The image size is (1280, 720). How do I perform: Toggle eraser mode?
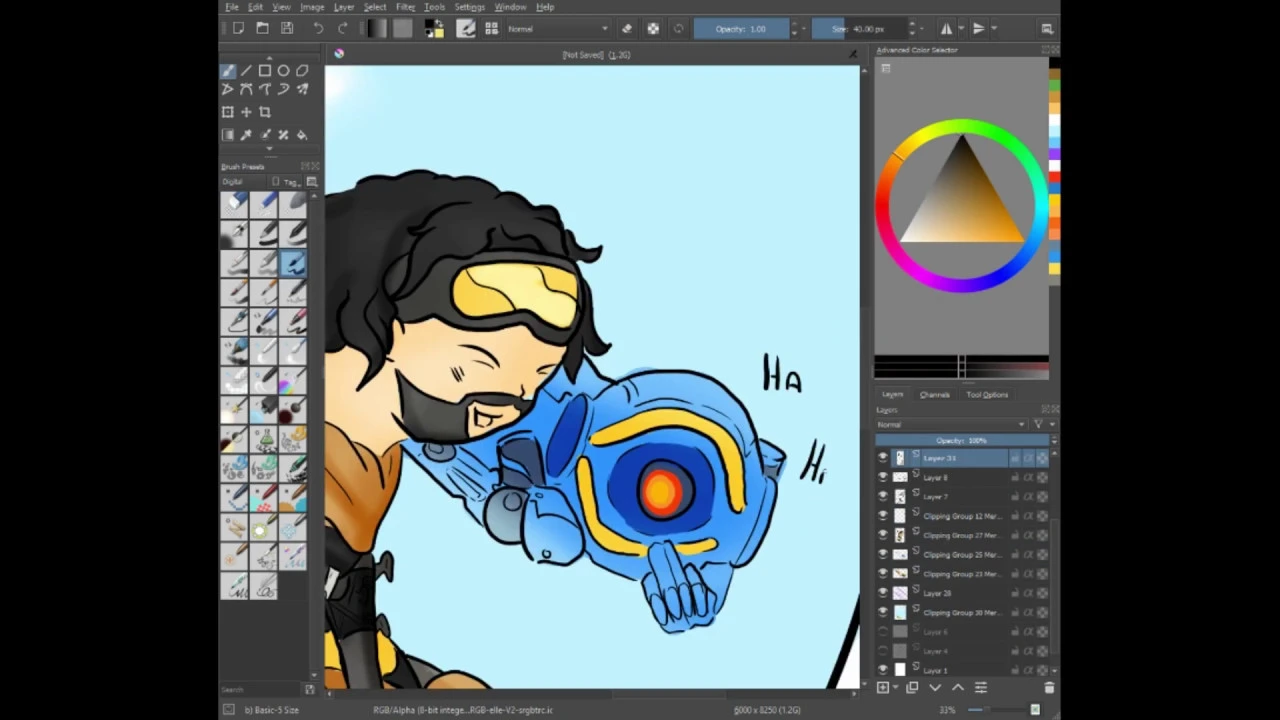point(627,29)
